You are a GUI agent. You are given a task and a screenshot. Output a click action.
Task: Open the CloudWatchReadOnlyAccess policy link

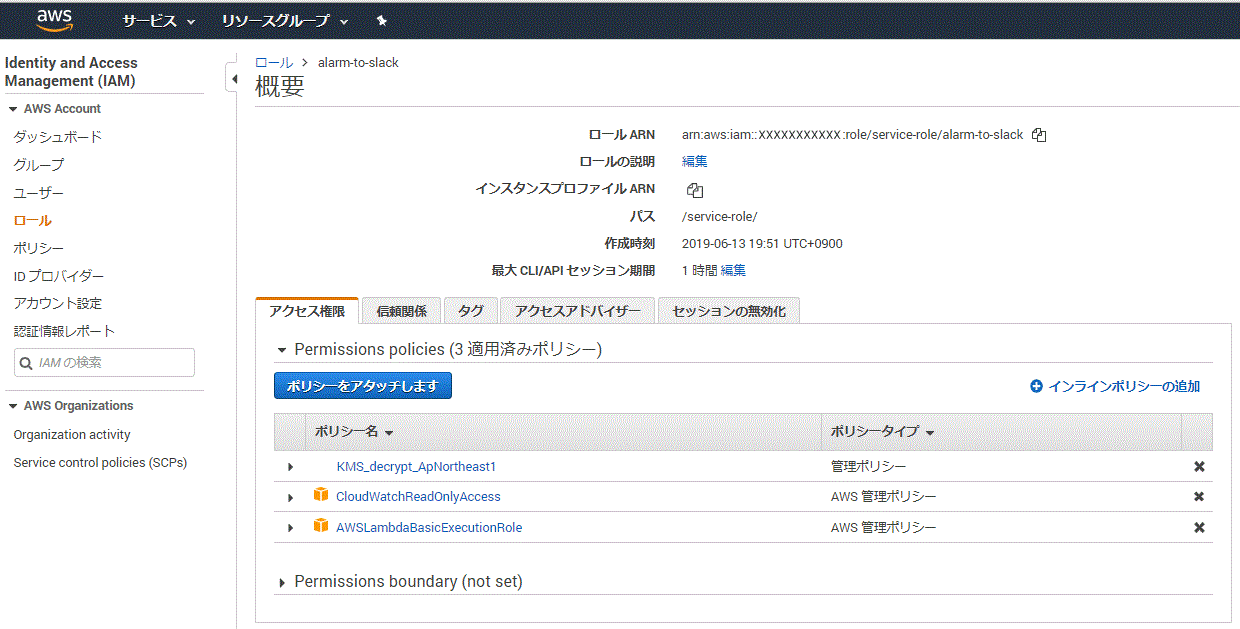coord(418,497)
